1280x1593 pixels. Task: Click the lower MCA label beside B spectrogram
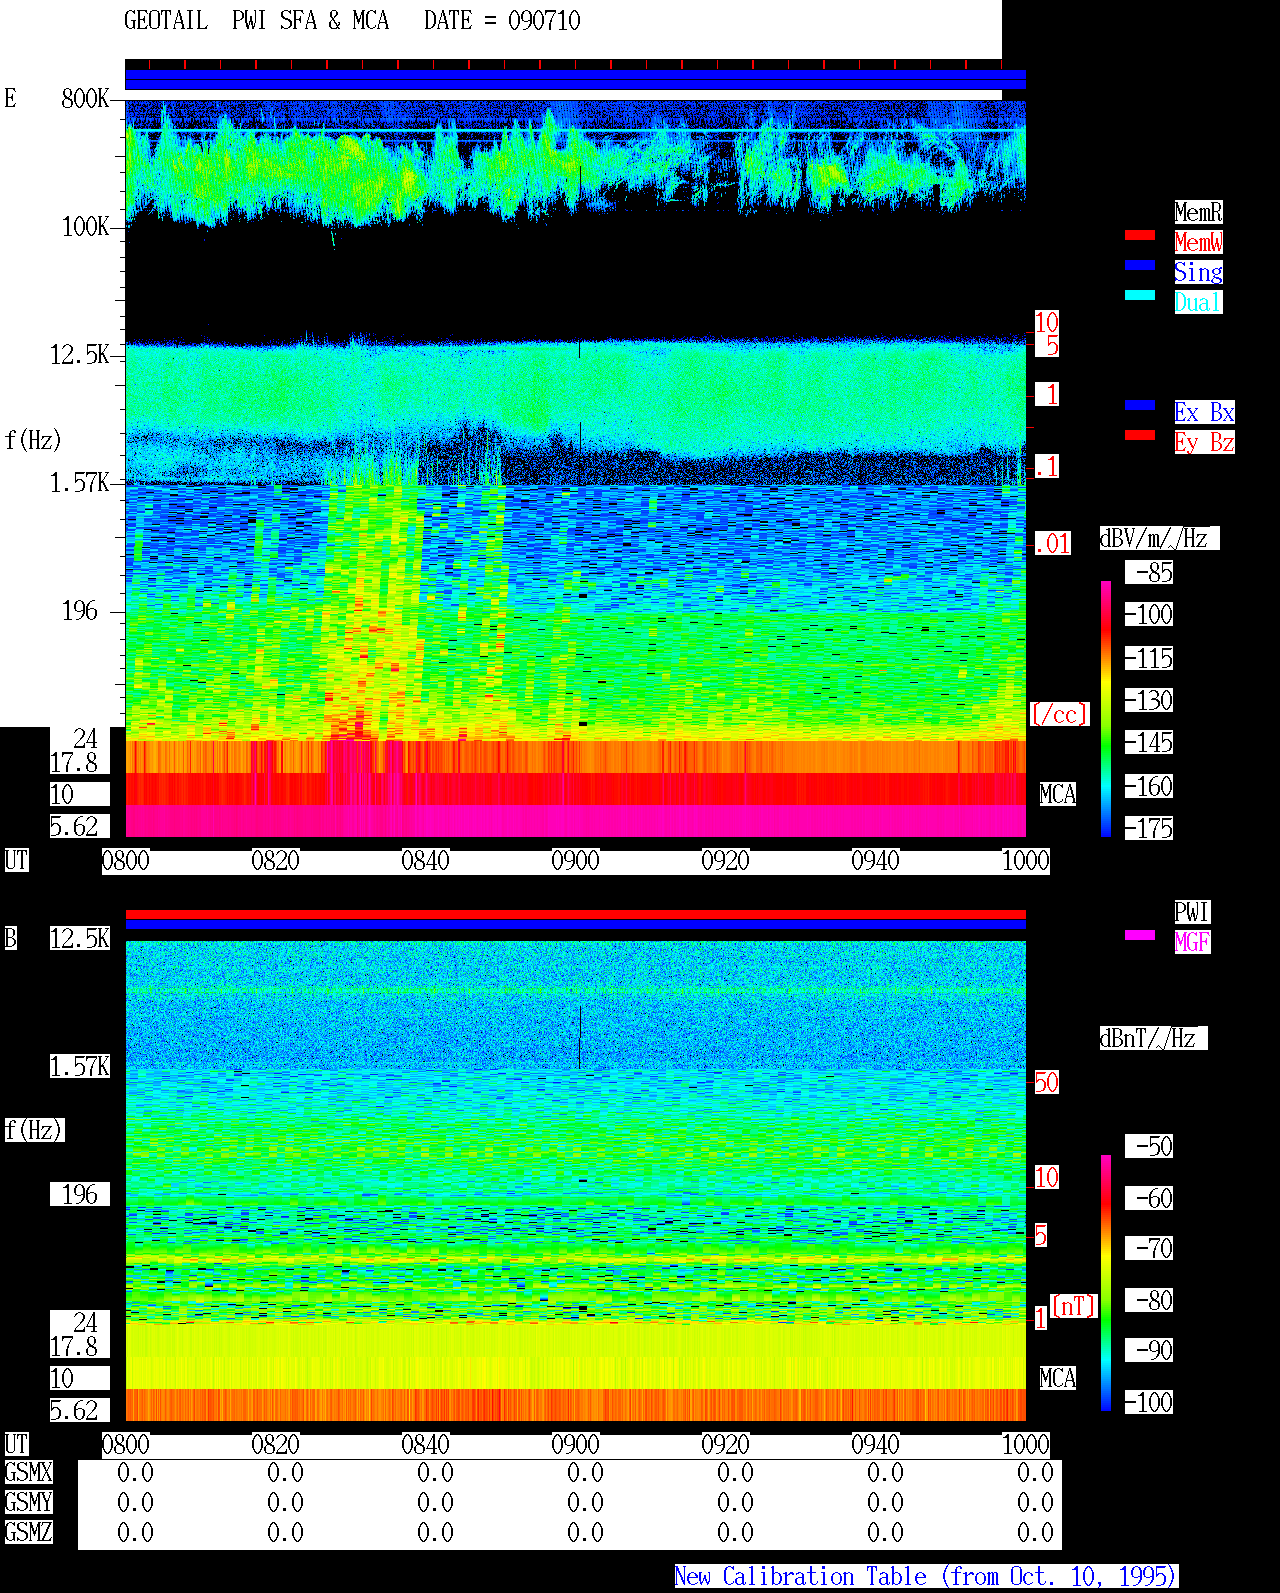pos(1058,1379)
